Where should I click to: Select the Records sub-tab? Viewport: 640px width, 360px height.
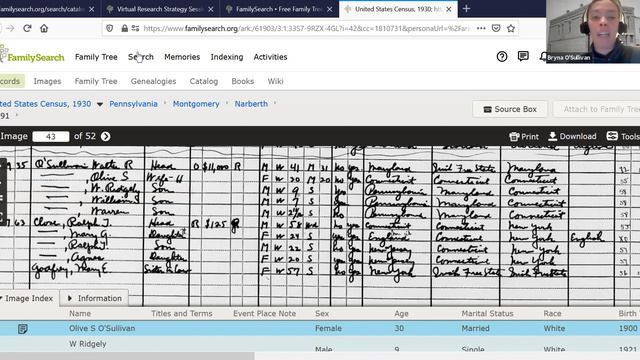click(11, 81)
